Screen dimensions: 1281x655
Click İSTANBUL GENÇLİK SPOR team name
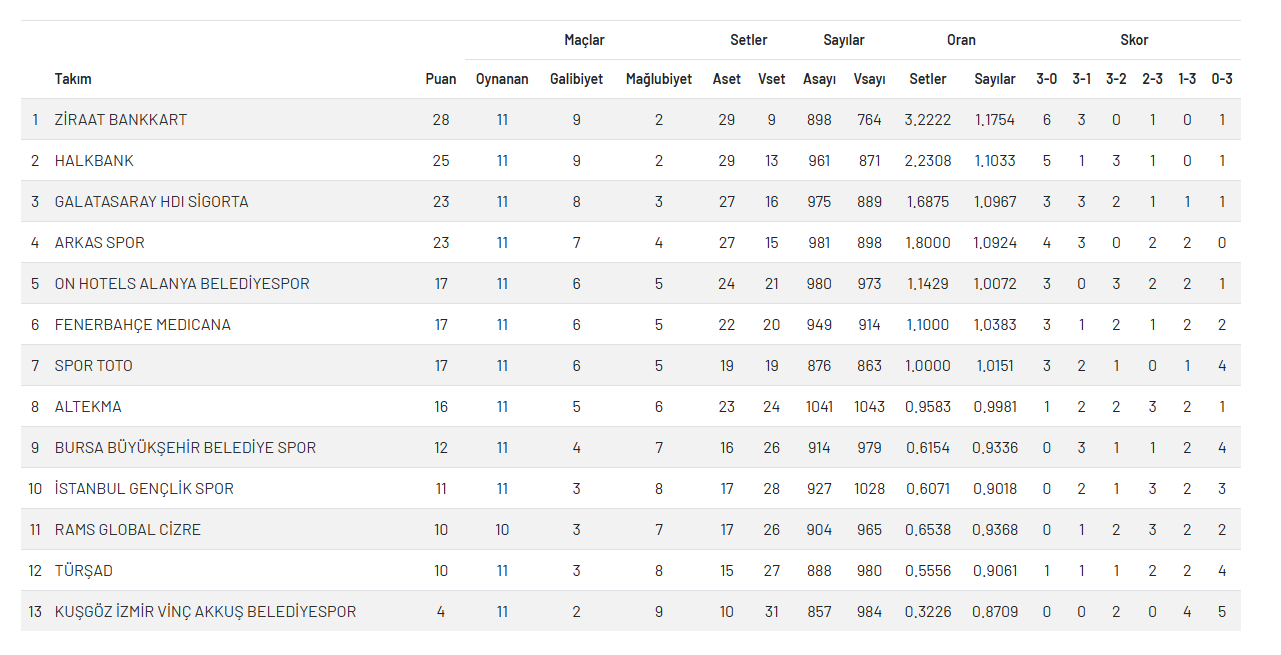(144, 489)
